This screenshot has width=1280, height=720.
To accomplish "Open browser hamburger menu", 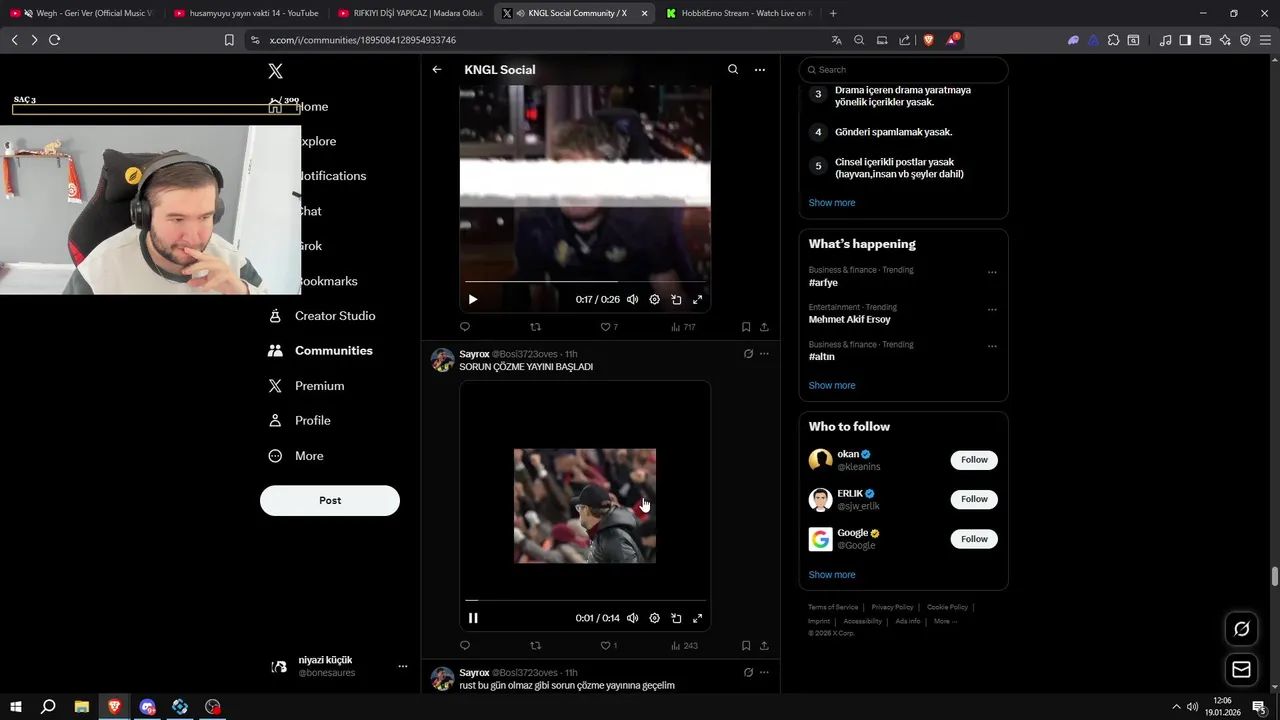I will (1265, 40).
